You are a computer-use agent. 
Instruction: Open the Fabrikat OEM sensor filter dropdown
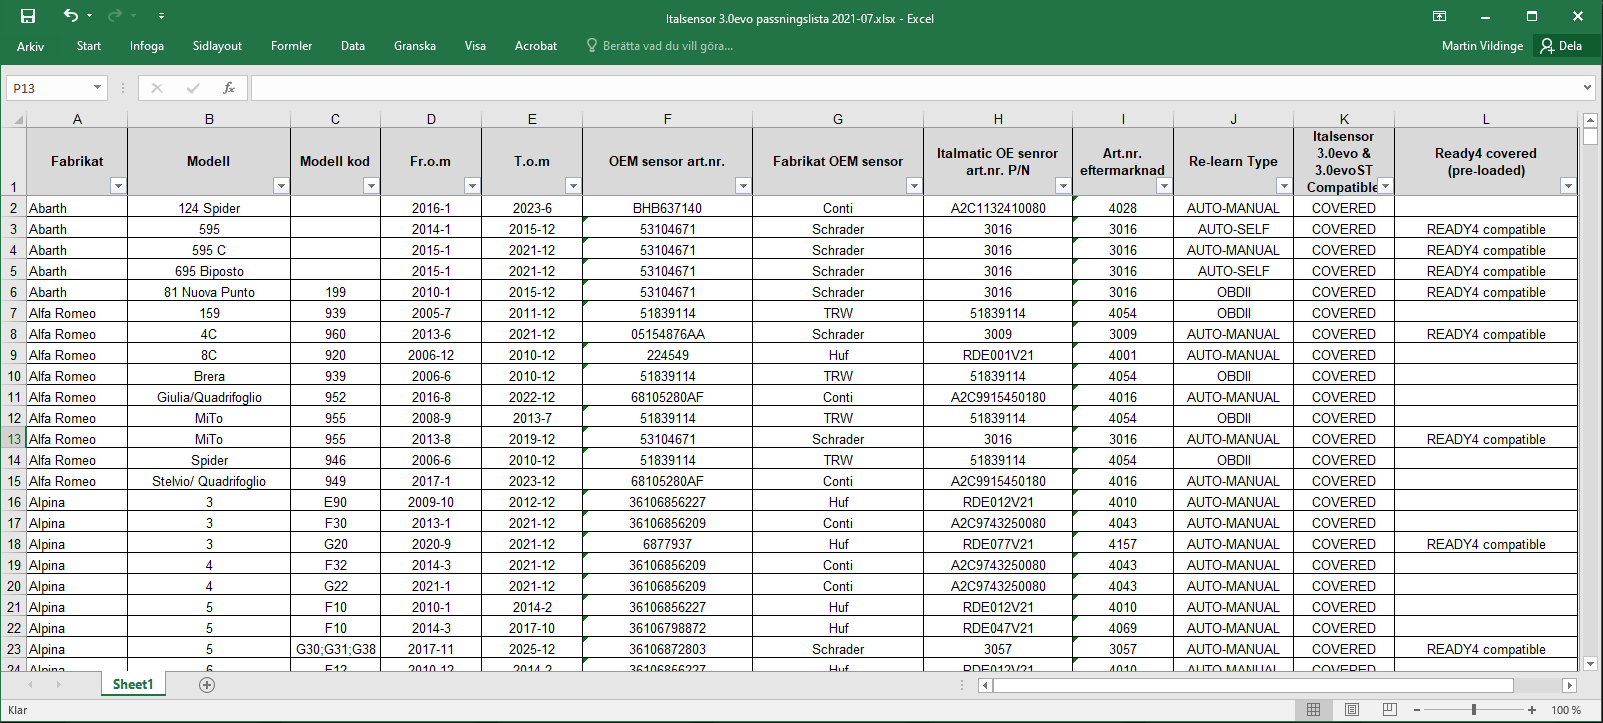[x=914, y=186]
